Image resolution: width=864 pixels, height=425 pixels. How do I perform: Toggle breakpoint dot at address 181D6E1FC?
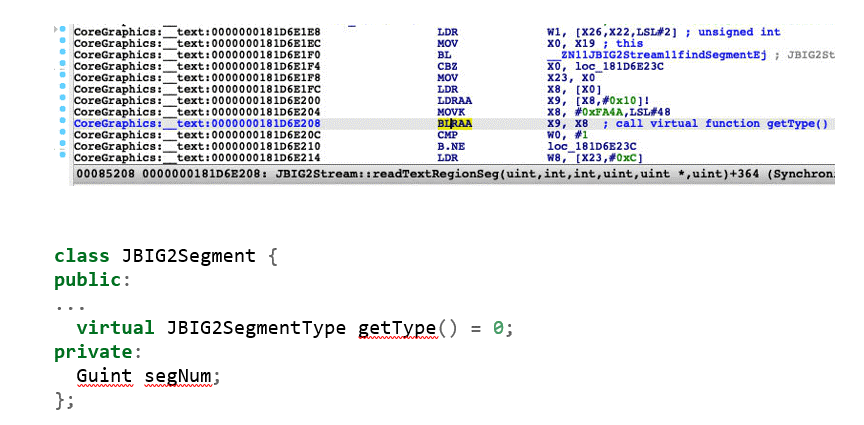tap(63, 87)
